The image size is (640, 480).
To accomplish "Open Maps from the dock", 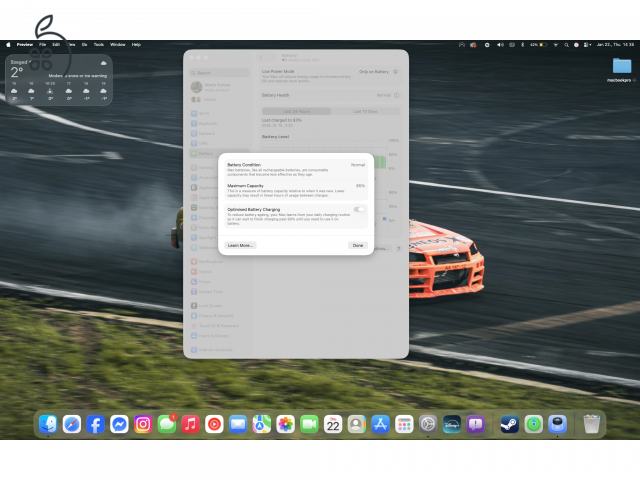I will tap(262, 424).
